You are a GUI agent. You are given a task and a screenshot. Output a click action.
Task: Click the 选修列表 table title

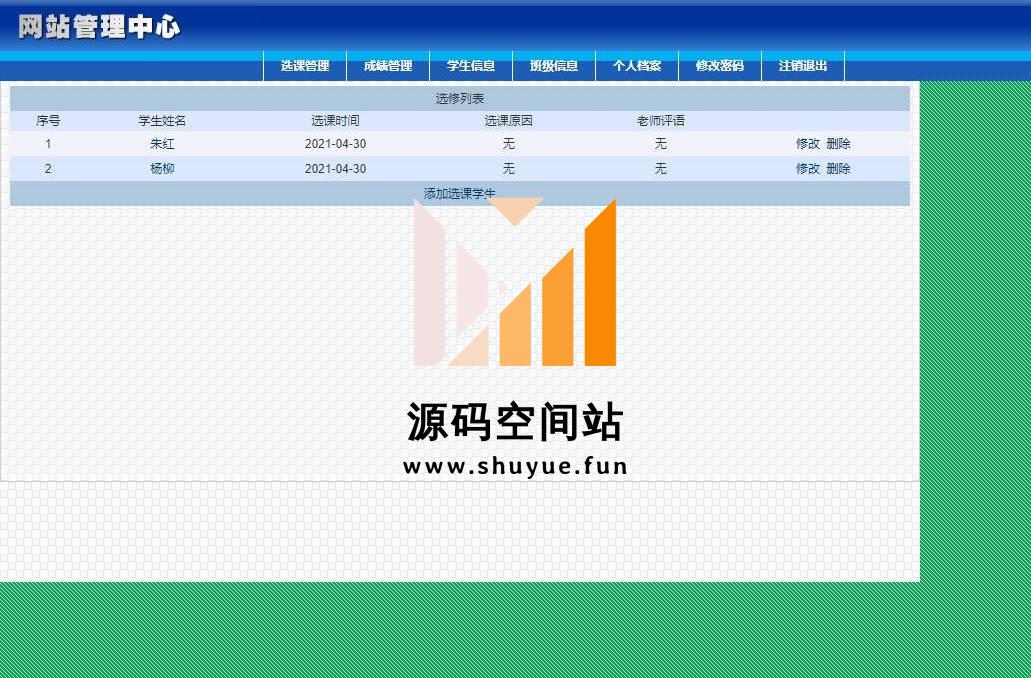point(460,99)
